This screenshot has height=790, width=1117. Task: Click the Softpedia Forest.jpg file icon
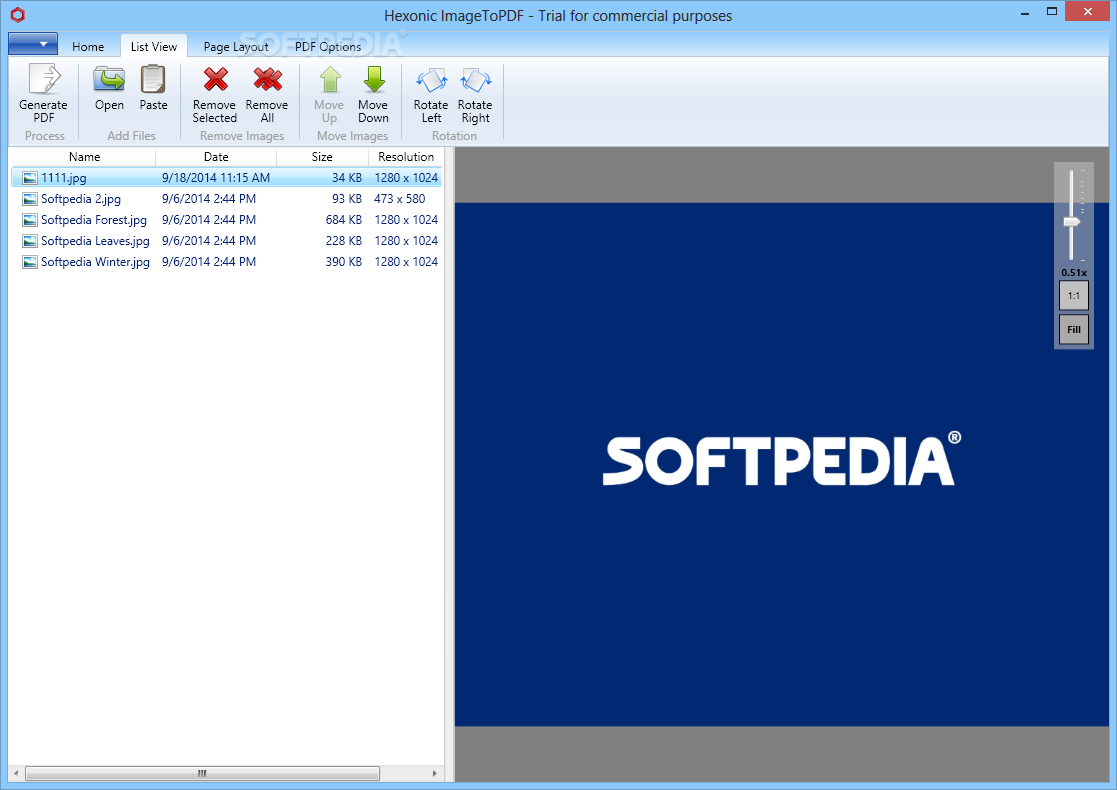(30, 220)
